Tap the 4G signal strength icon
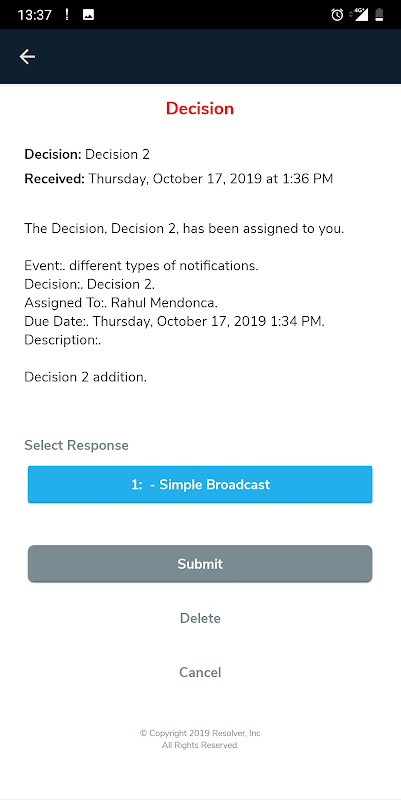401x800 pixels. [x=359, y=15]
